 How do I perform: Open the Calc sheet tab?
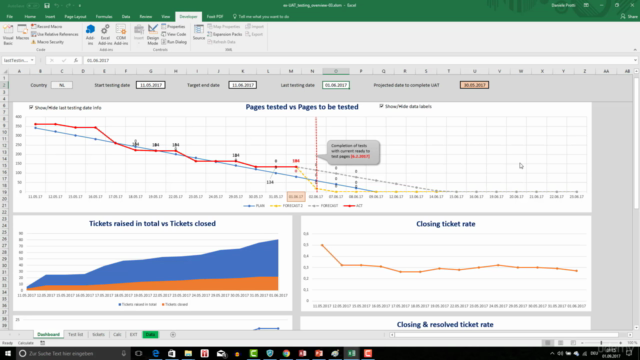point(117,335)
